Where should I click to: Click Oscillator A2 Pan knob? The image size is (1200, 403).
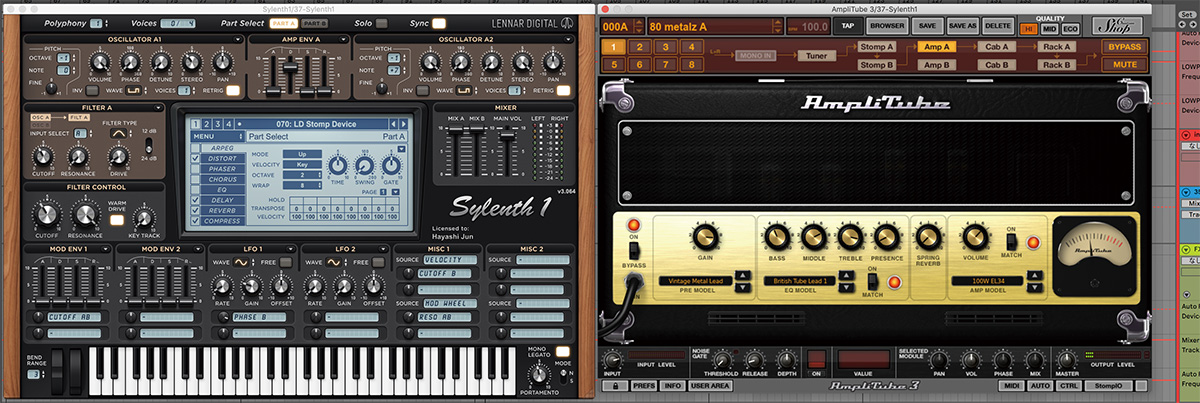tap(552, 63)
